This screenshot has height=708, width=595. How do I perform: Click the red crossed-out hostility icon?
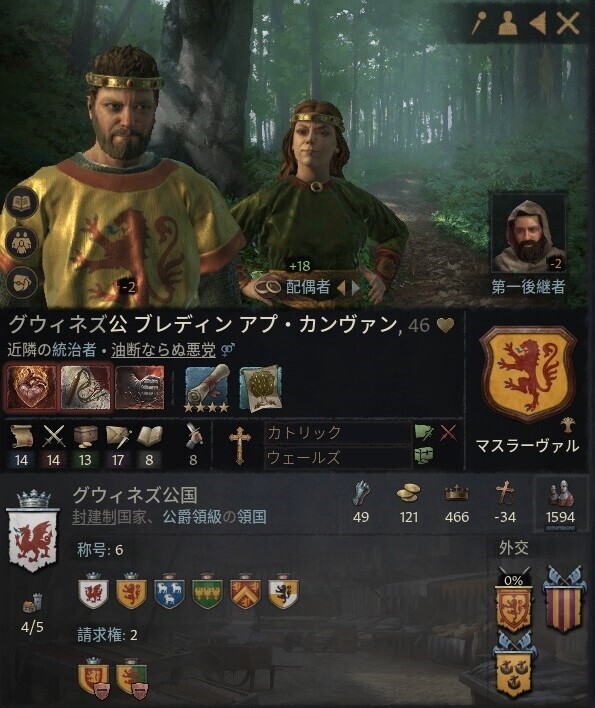(x=448, y=433)
